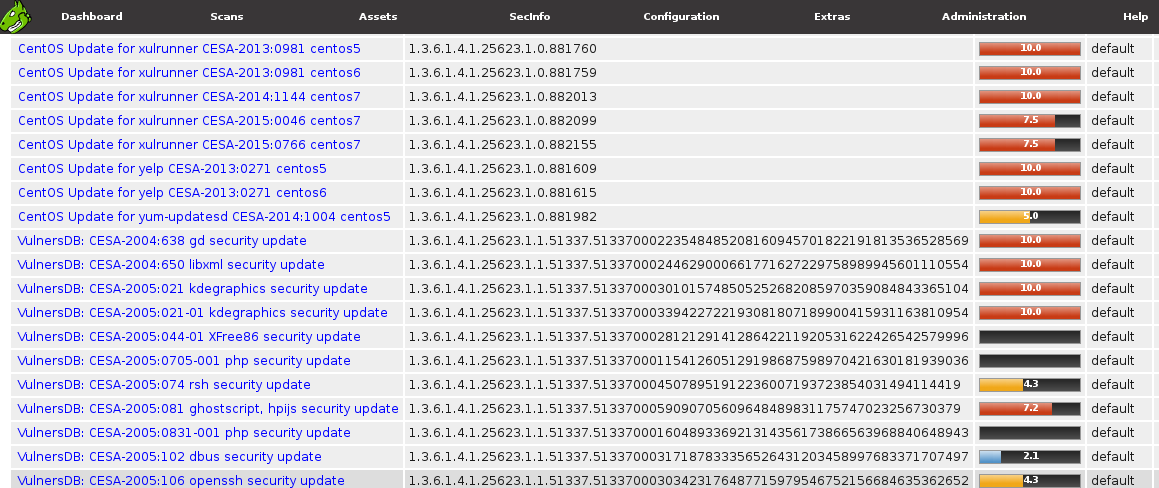Click severity bar 5.0 for yum-updatesd row
This screenshot has height=488, width=1159.
click(x=1030, y=217)
